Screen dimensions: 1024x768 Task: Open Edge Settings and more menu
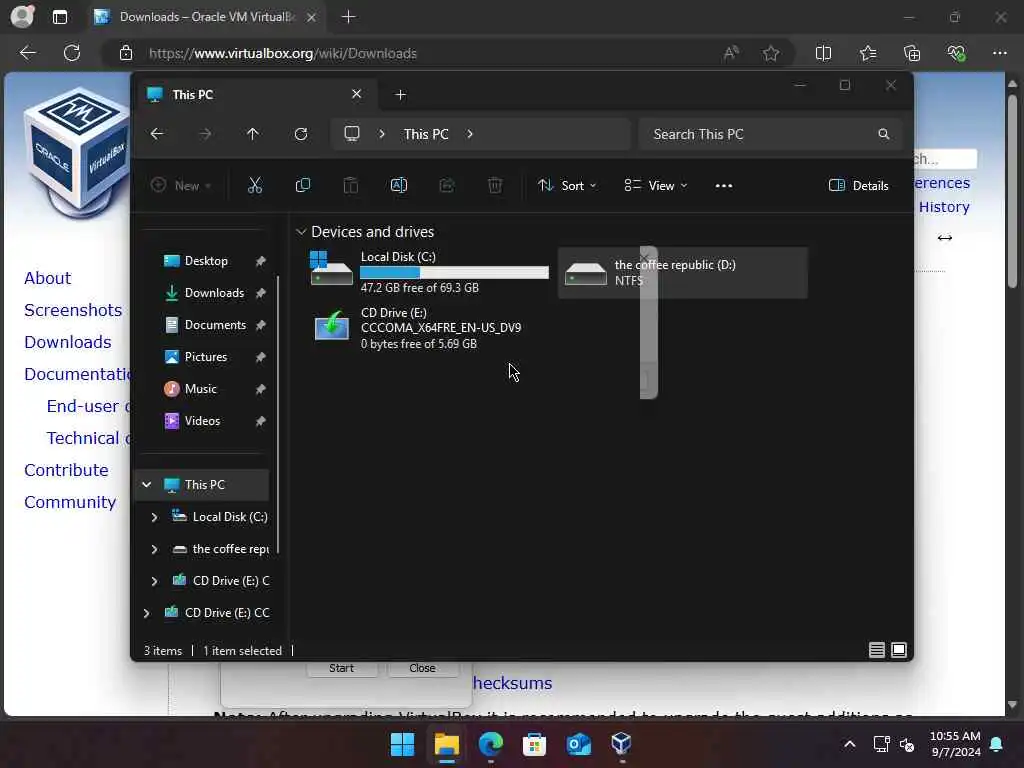1000,53
